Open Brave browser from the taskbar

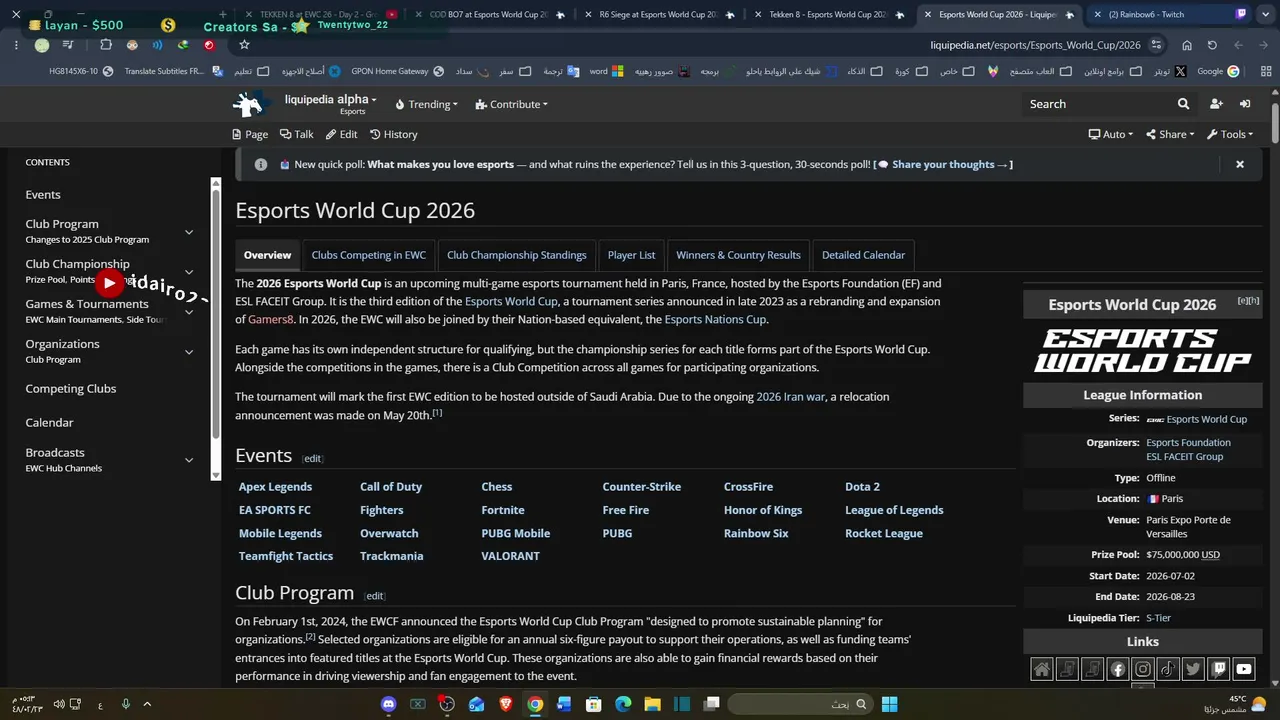click(x=505, y=704)
